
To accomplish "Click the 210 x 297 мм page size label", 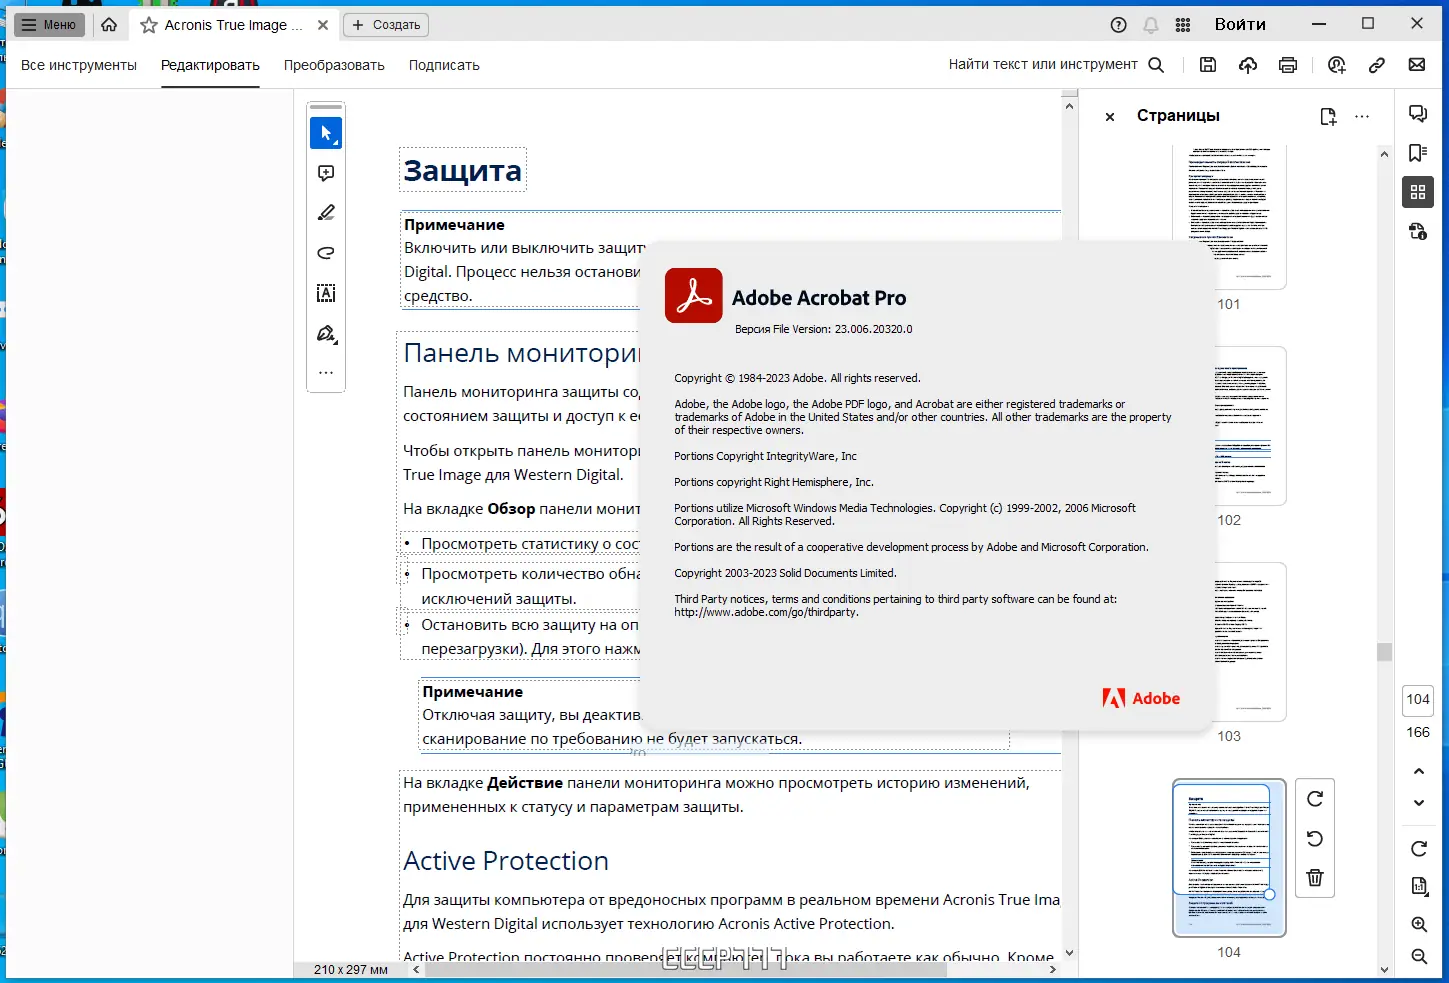I will (351, 970).
